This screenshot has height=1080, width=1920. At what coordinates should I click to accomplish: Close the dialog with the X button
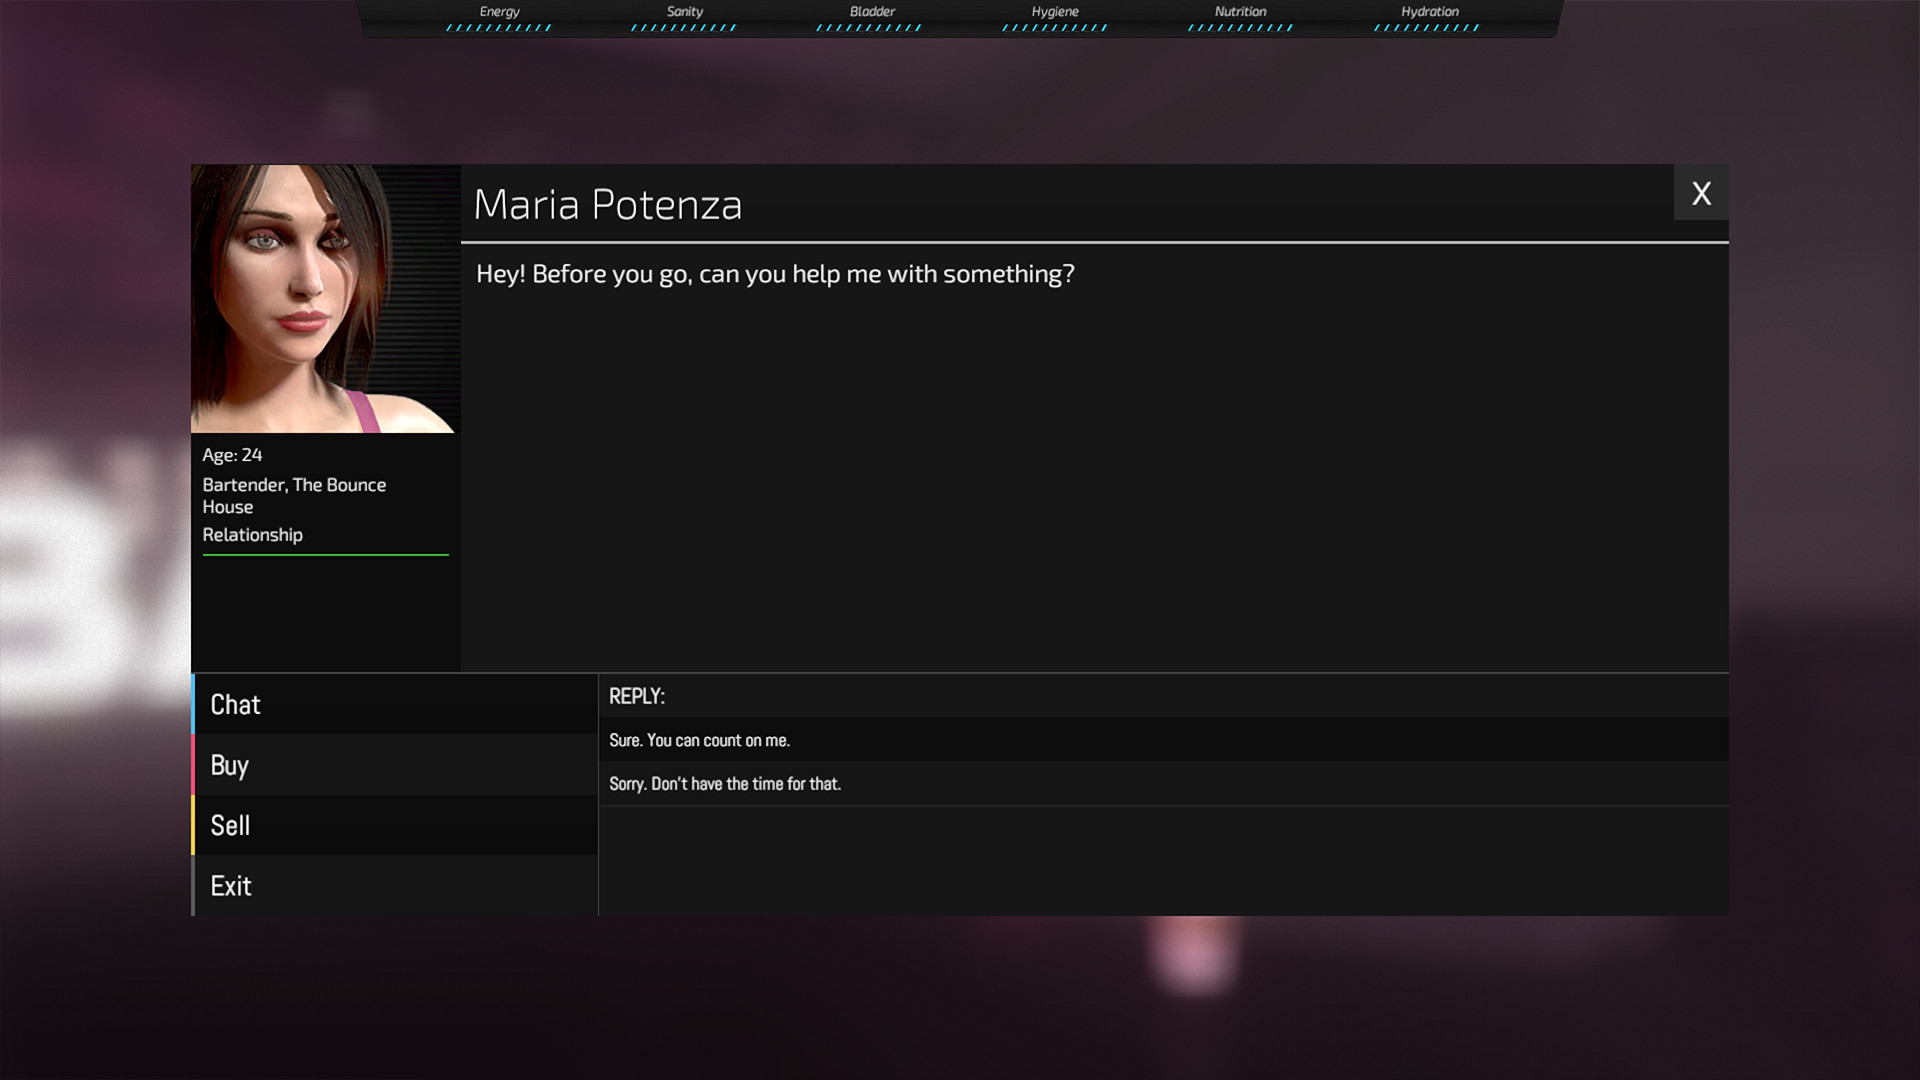1700,193
